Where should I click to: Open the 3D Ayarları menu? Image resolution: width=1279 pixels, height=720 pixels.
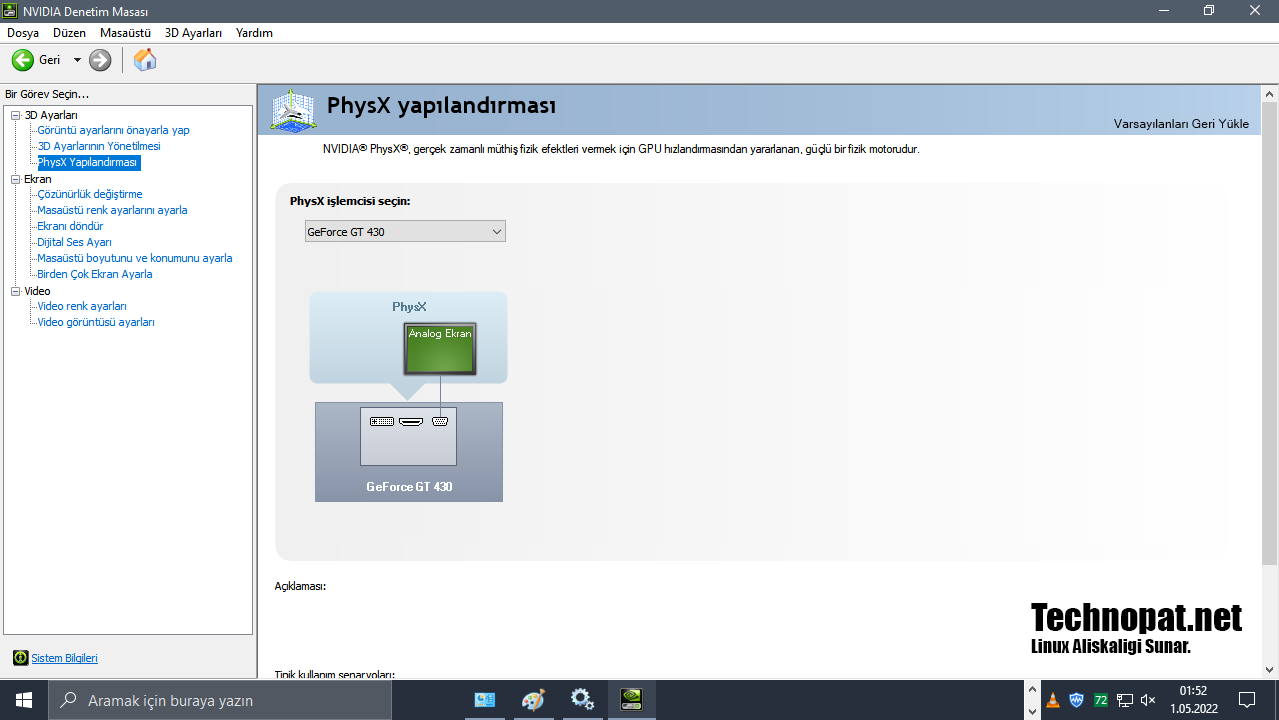pos(193,33)
